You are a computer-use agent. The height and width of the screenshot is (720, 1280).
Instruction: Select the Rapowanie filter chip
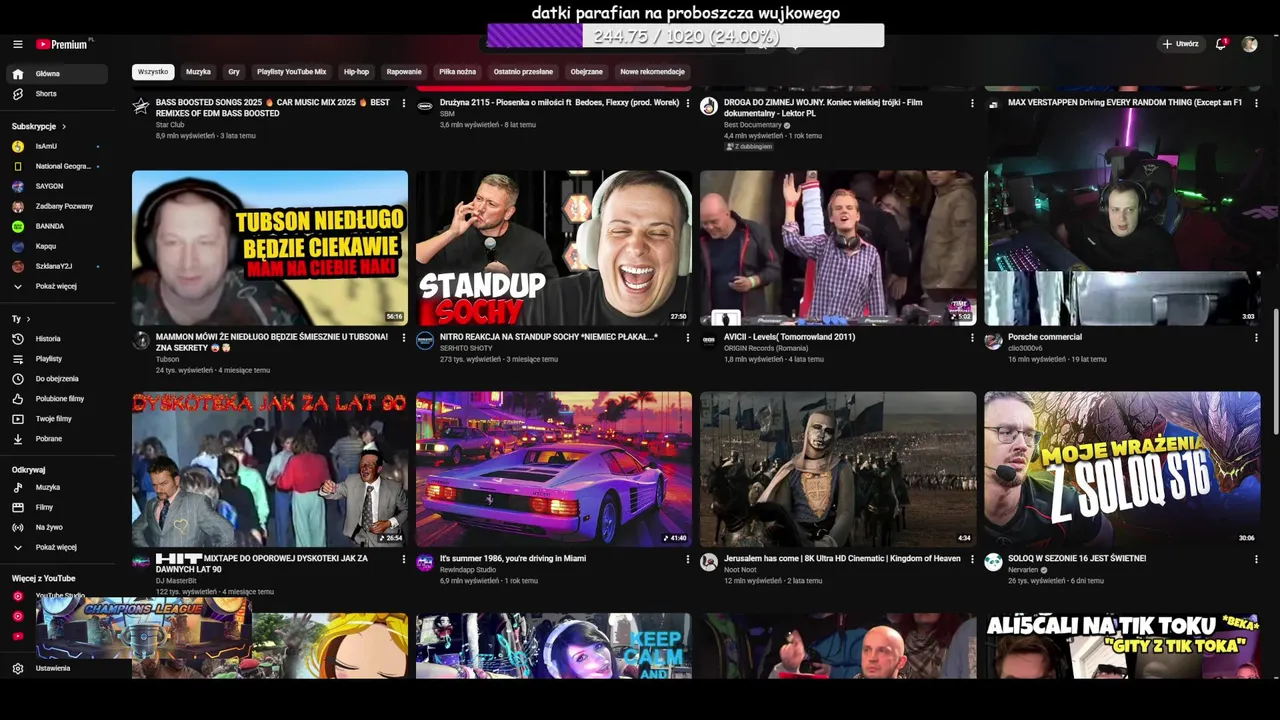[x=404, y=72]
